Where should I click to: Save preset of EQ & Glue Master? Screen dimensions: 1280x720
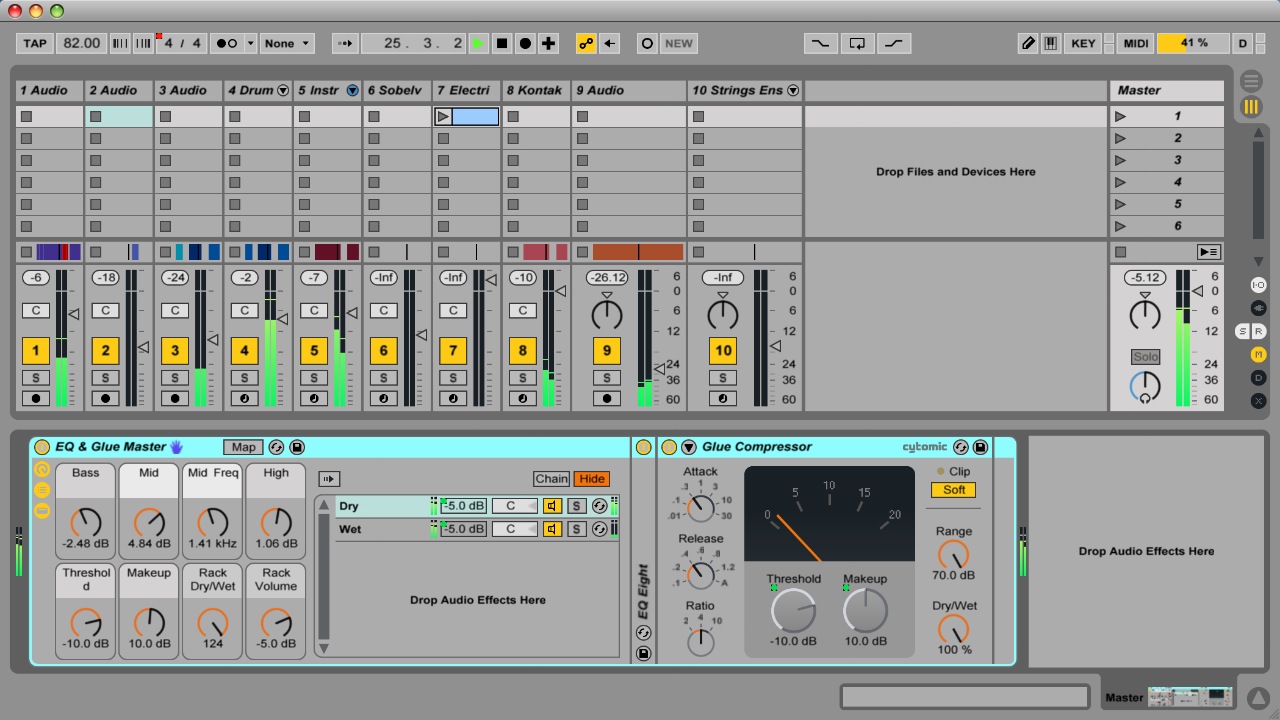pyautogui.click(x=297, y=447)
